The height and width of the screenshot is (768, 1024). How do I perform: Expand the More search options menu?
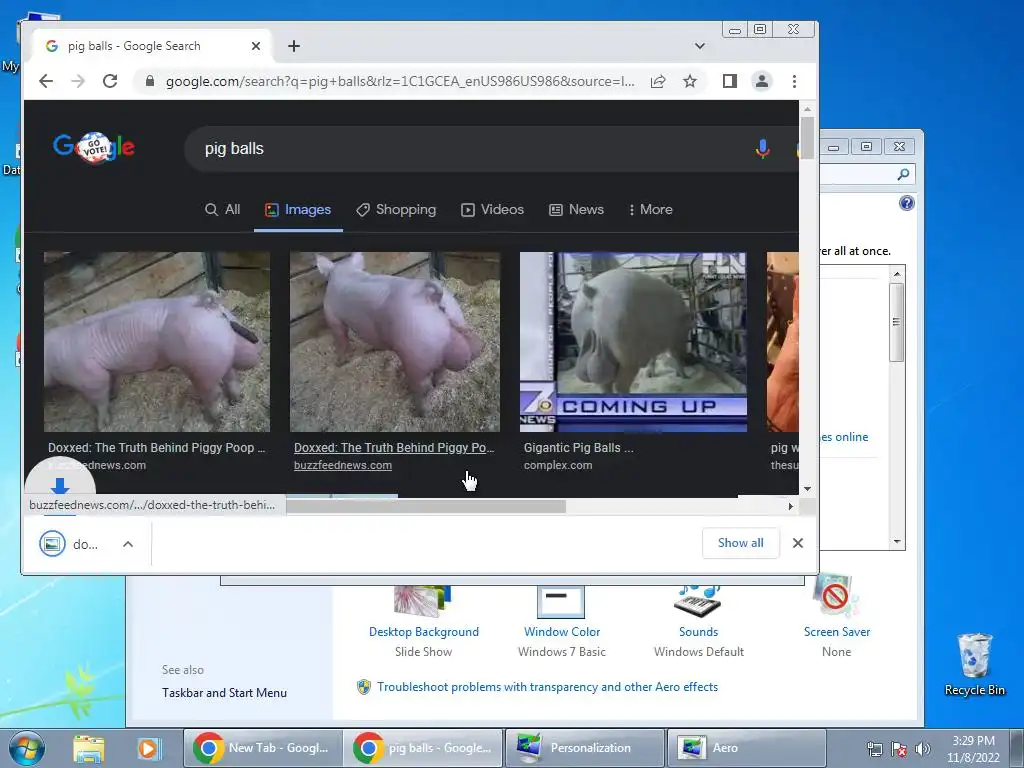[x=650, y=210]
